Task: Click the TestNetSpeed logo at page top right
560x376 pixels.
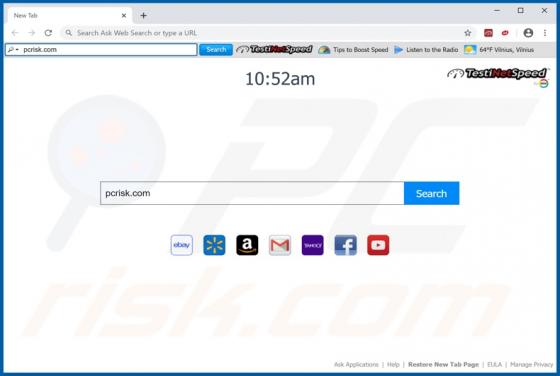Action: [498, 74]
